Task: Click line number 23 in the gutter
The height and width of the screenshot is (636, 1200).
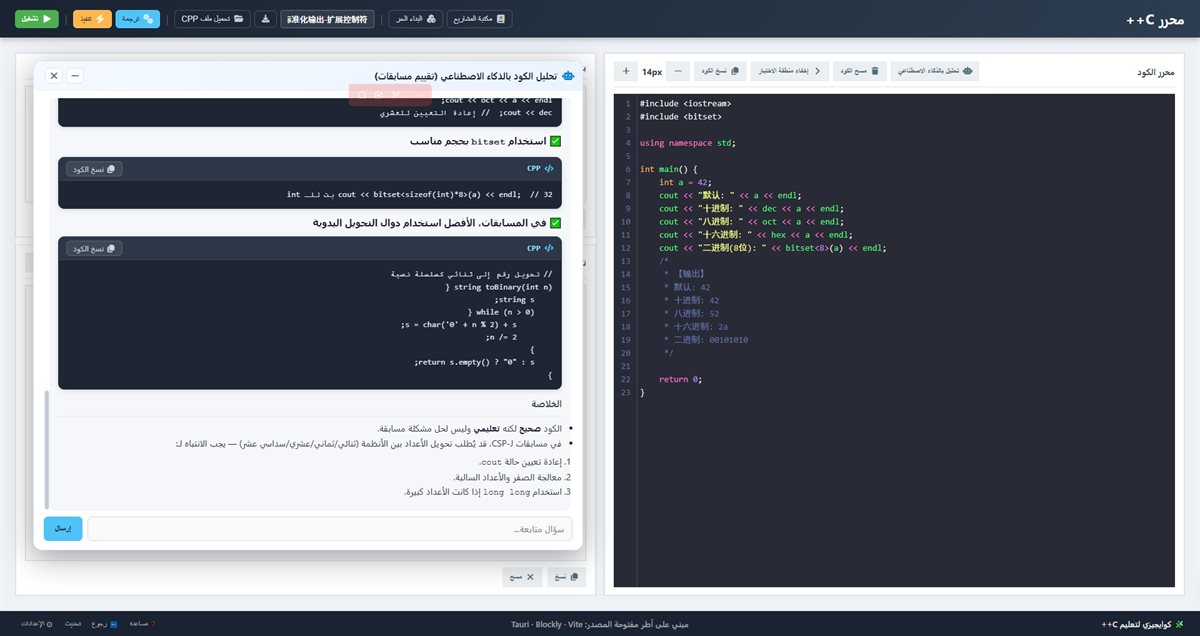Action: (x=625, y=393)
